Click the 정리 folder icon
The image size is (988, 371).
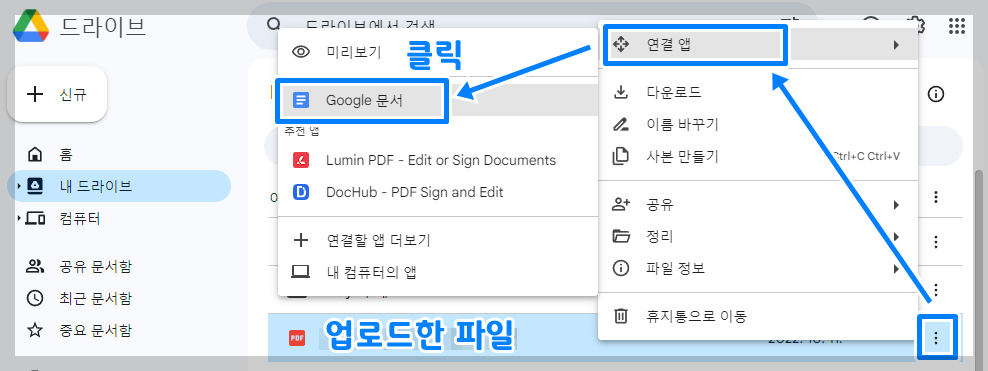(621, 237)
